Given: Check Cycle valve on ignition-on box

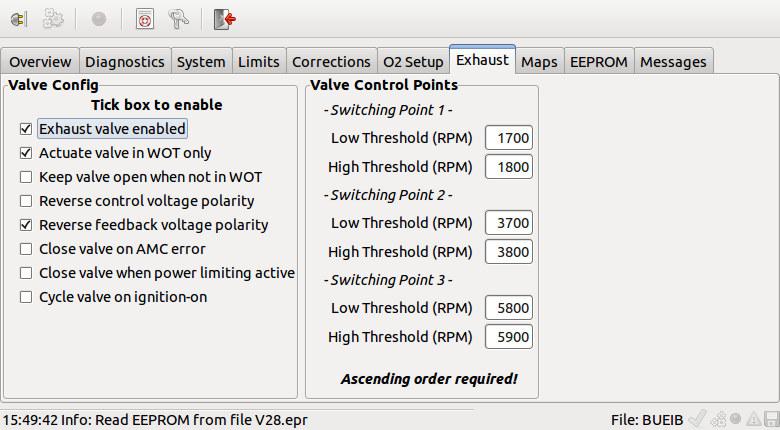Looking at the screenshot, I should [x=26, y=297].
